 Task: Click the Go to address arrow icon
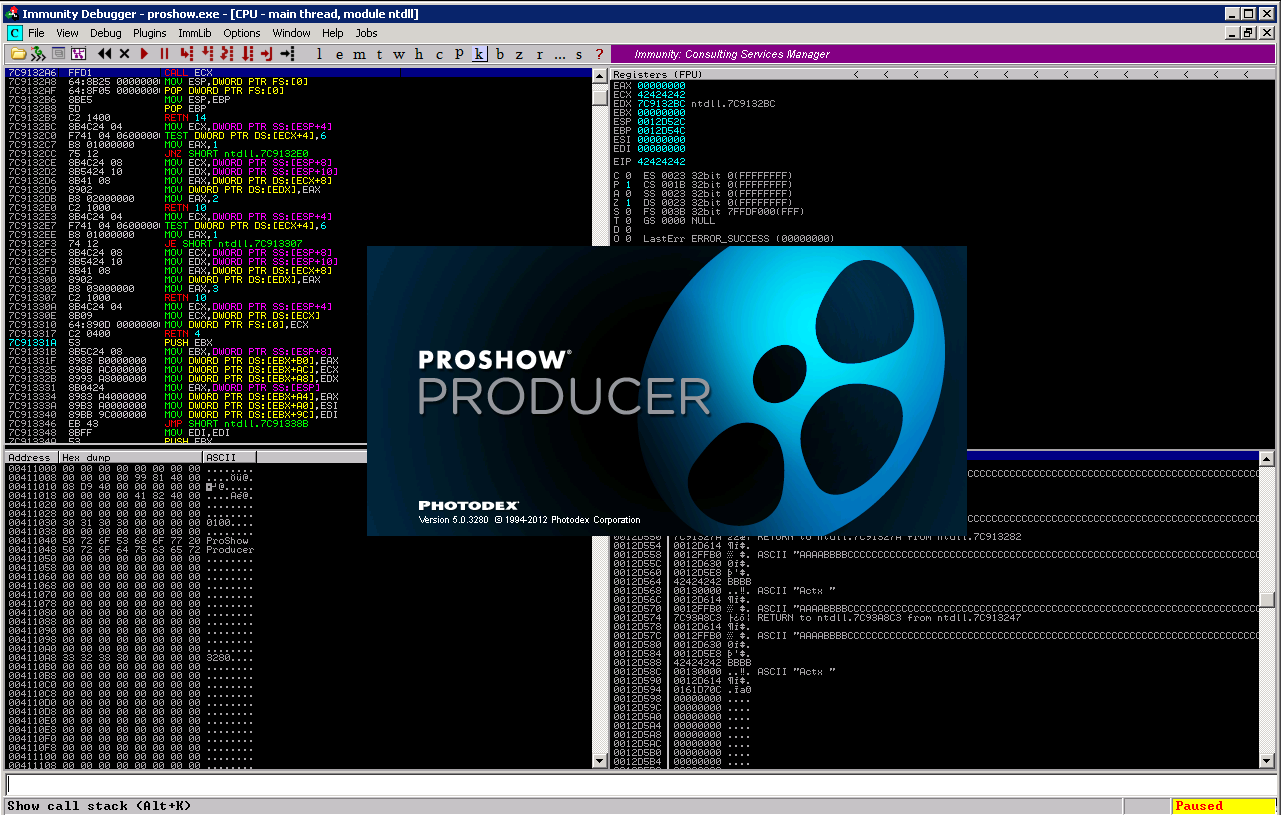coord(289,54)
